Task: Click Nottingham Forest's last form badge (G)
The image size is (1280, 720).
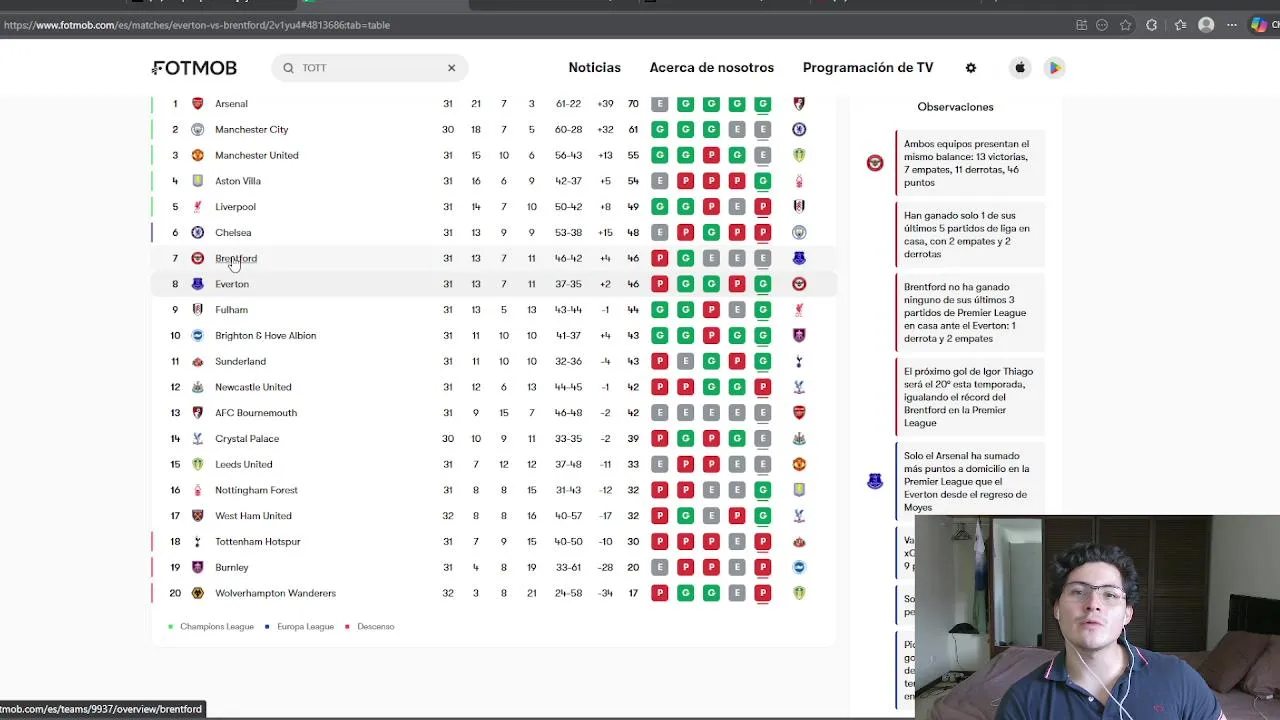Action: tap(762, 490)
